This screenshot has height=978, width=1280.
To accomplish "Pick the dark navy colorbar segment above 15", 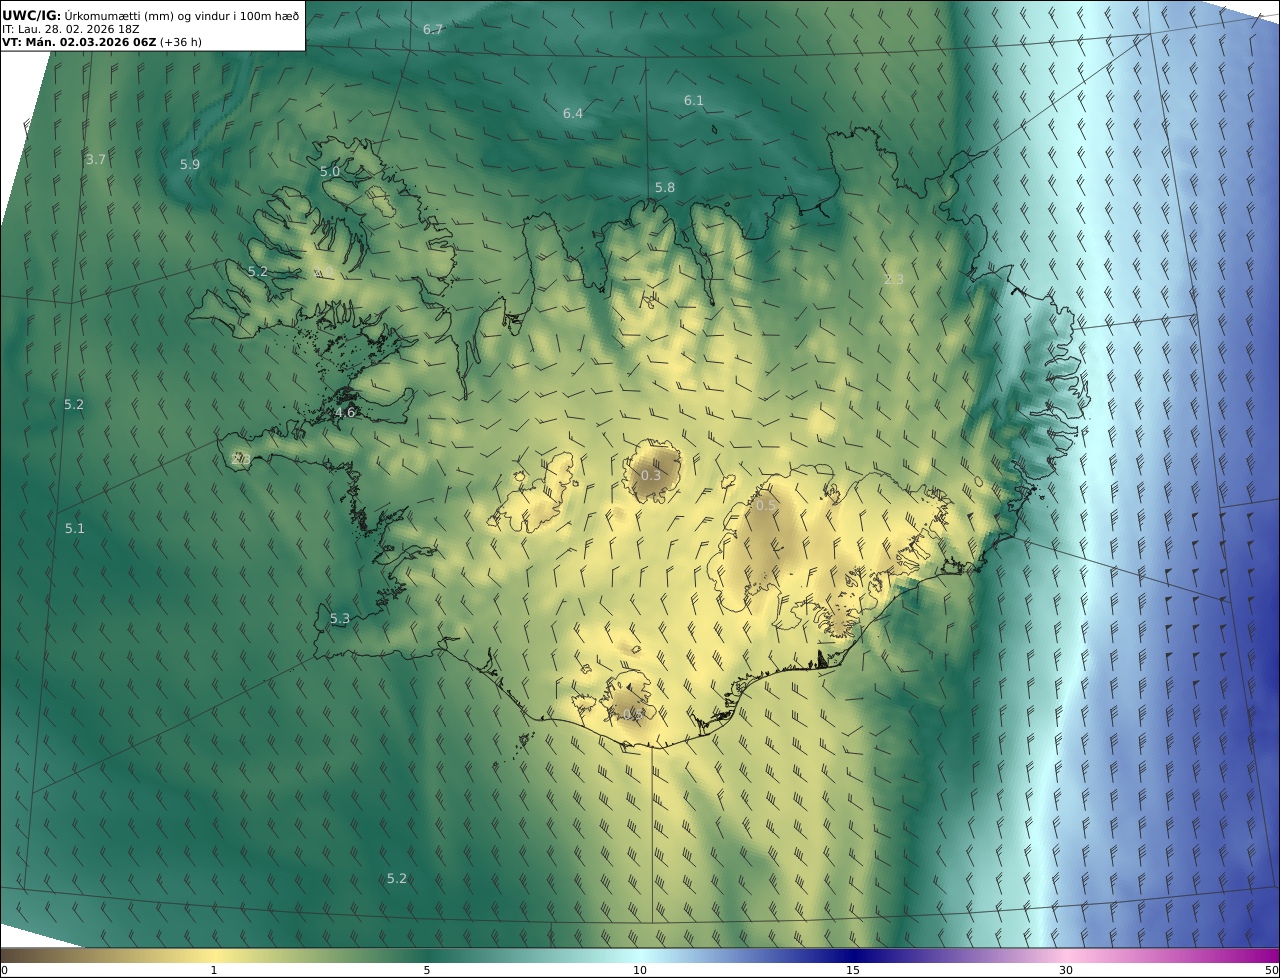I will 853,955.
